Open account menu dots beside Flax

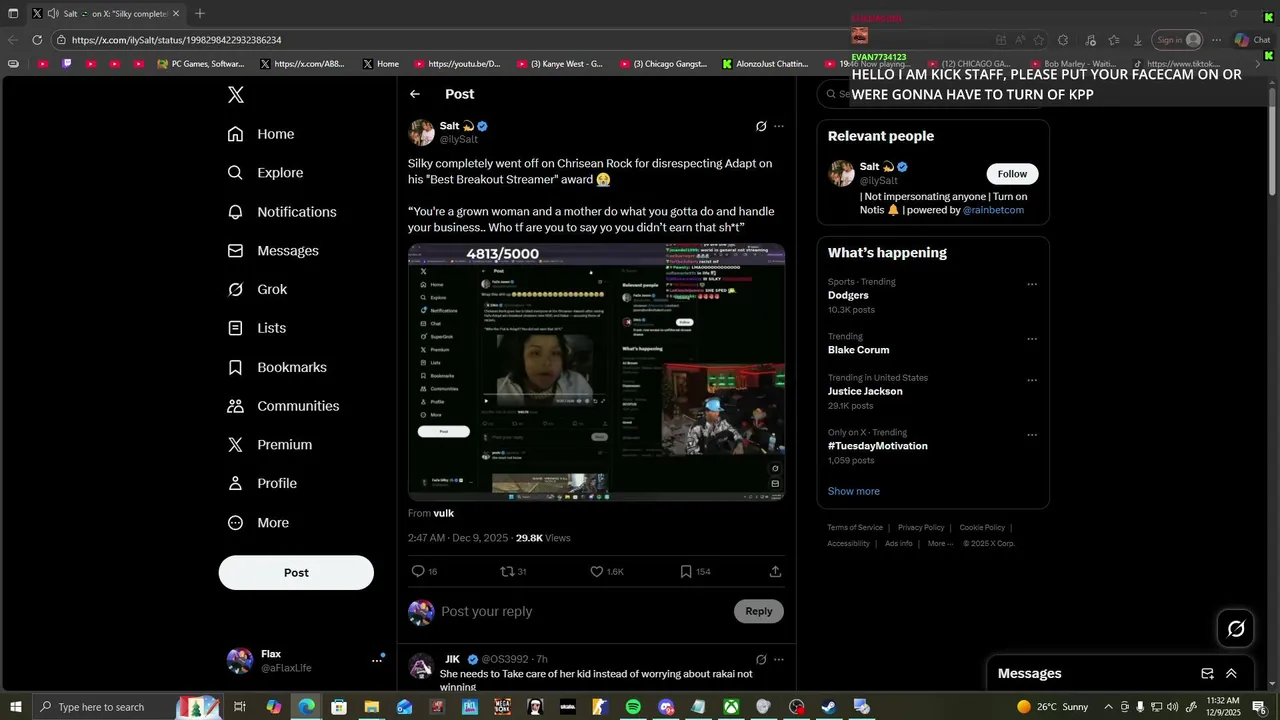tap(377, 660)
